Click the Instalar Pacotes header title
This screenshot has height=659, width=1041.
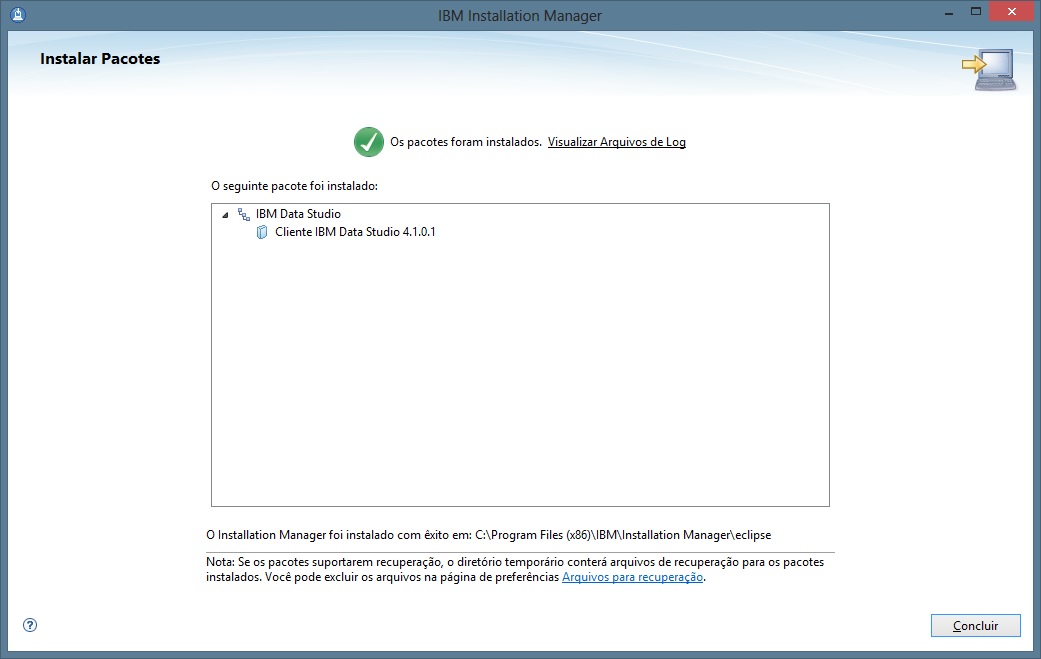99,58
